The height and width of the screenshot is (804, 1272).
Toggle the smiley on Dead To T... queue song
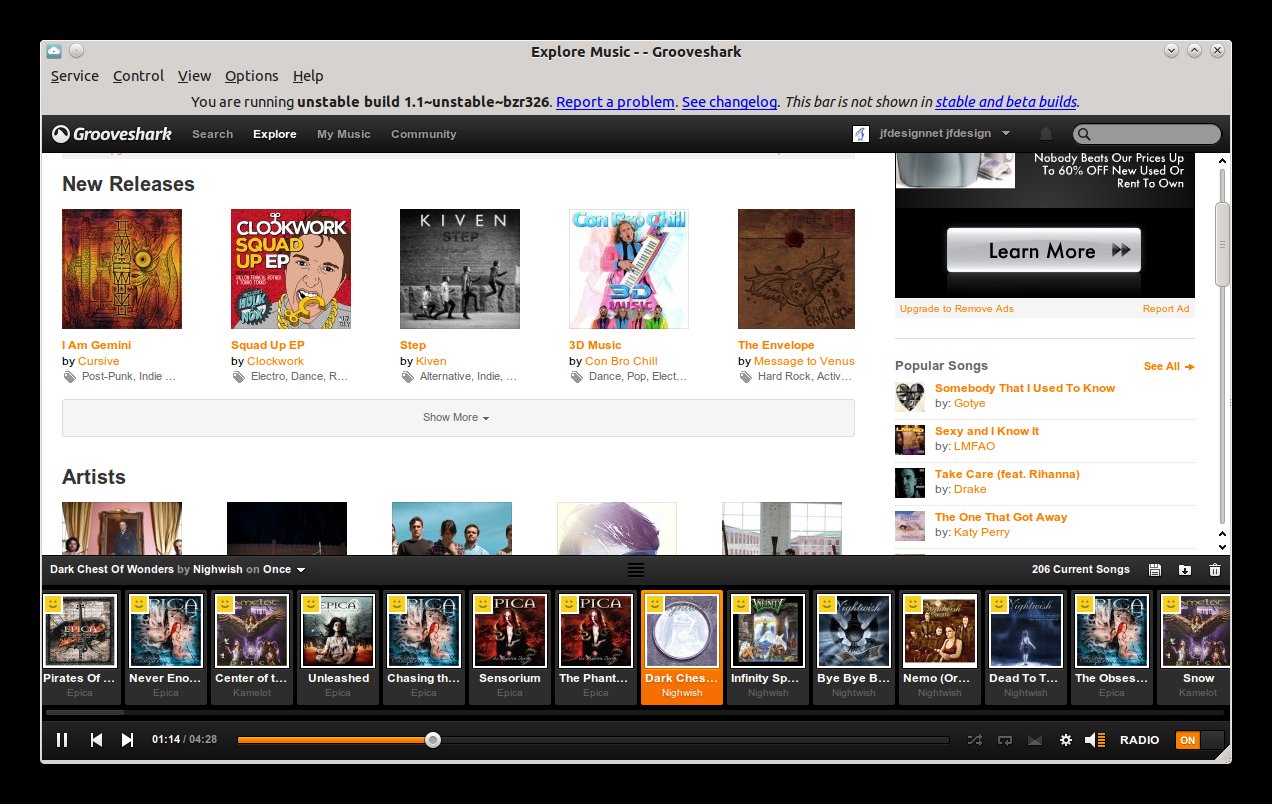[x=999, y=604]
